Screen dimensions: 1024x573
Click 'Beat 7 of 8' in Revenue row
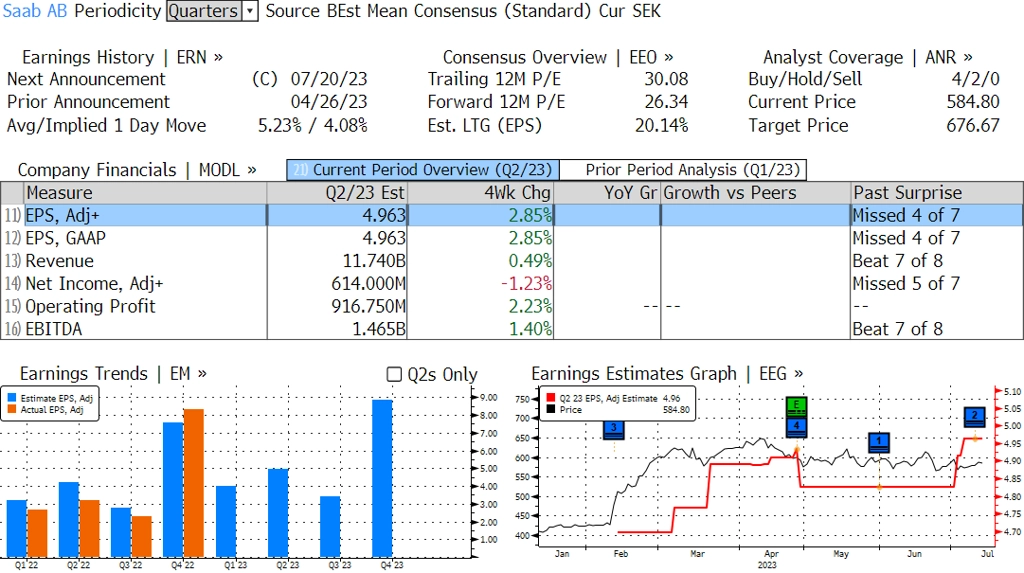897,261
